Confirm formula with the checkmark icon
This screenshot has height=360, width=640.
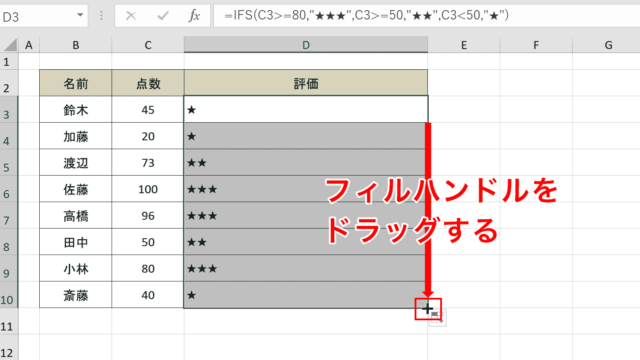[163, 16]
